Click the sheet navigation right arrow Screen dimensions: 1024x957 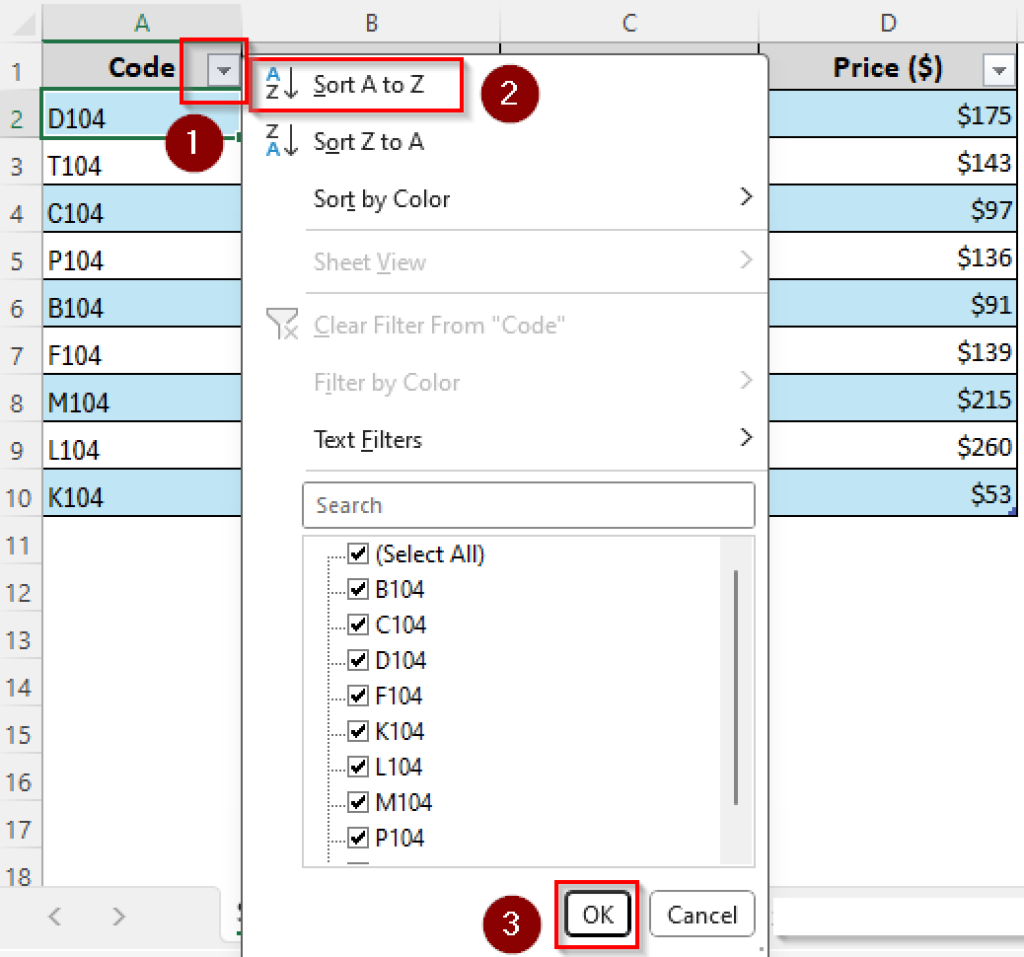tap(118, 916)
